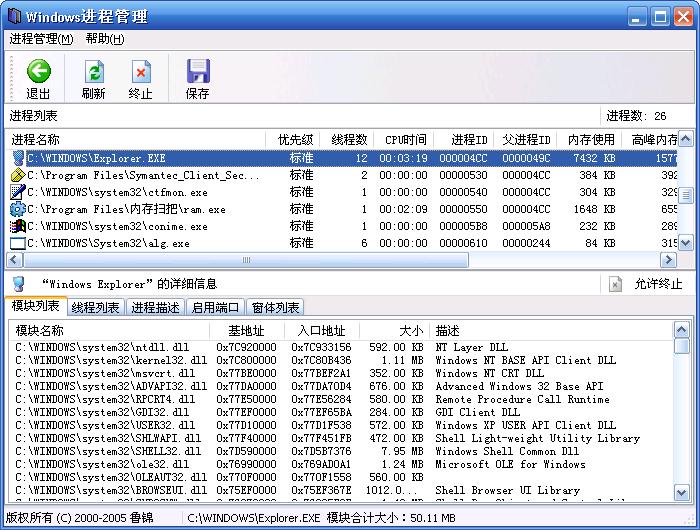The height and width of the screenshot is (530, 700).
Task: Click the ram.exe gear icon
Action: click(17, 209)
